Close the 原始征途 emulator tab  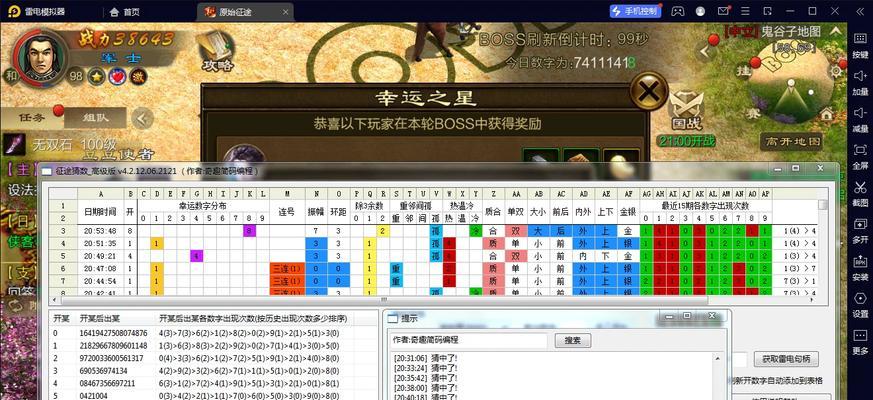(286, 12)
